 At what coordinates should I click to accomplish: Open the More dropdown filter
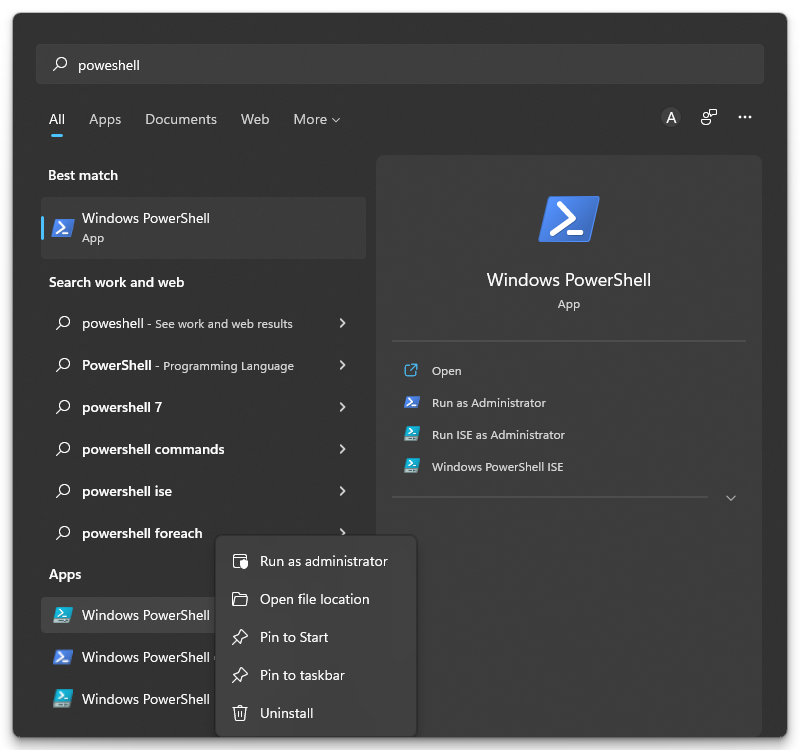pyautogui.click(x=316, y=119)
